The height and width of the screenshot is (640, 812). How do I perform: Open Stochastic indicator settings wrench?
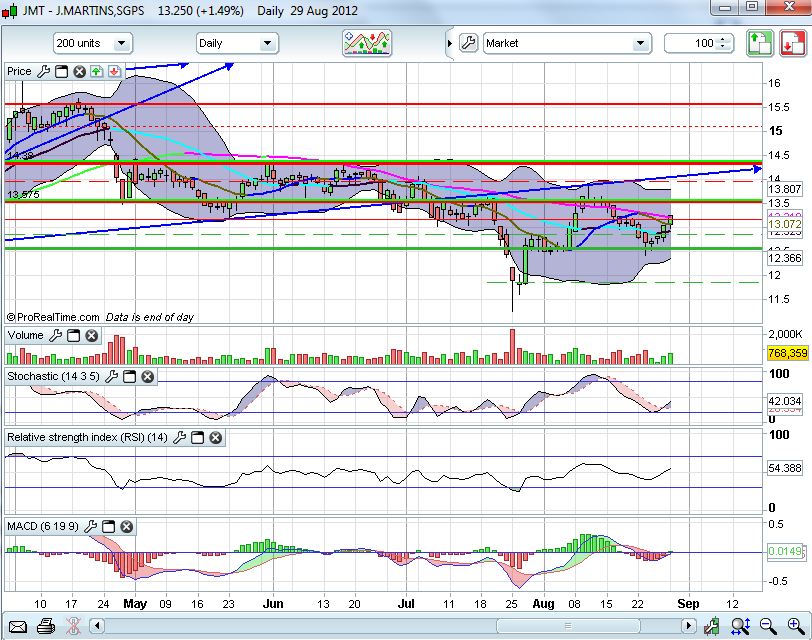click(111, 376)
